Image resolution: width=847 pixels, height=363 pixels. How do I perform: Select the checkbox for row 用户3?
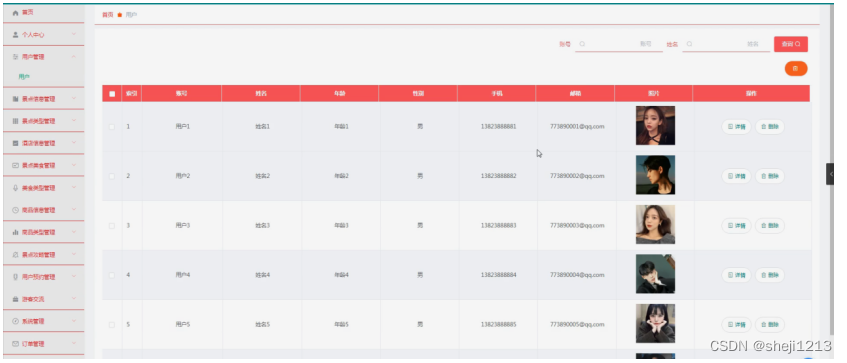[112, 226]
